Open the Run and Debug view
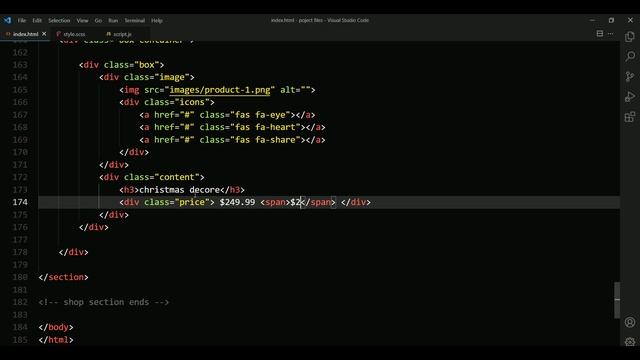Screen dimensions: 640x360 [x=630, y=97]
